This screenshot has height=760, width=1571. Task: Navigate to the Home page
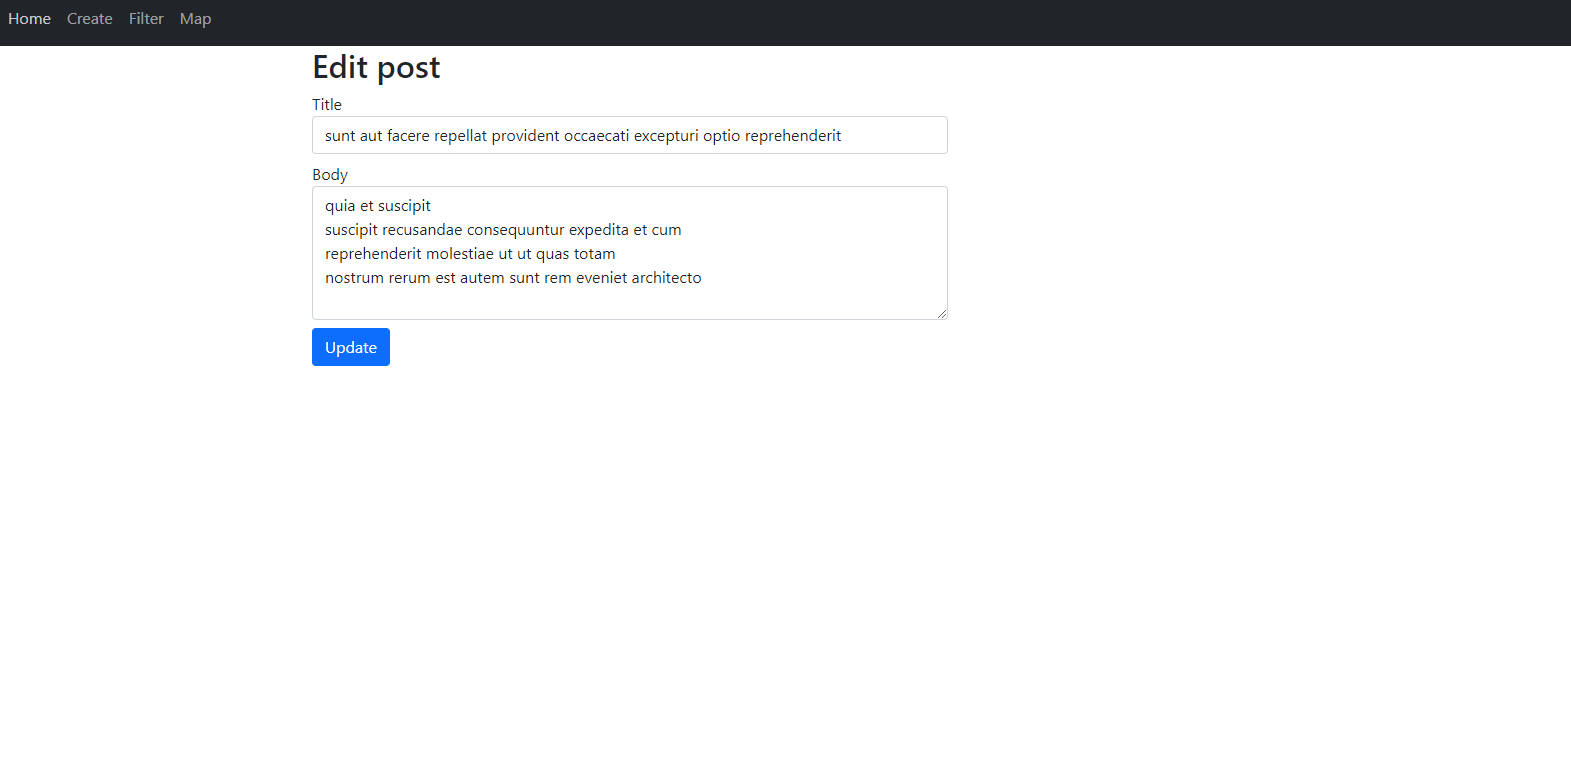(29, 18)
